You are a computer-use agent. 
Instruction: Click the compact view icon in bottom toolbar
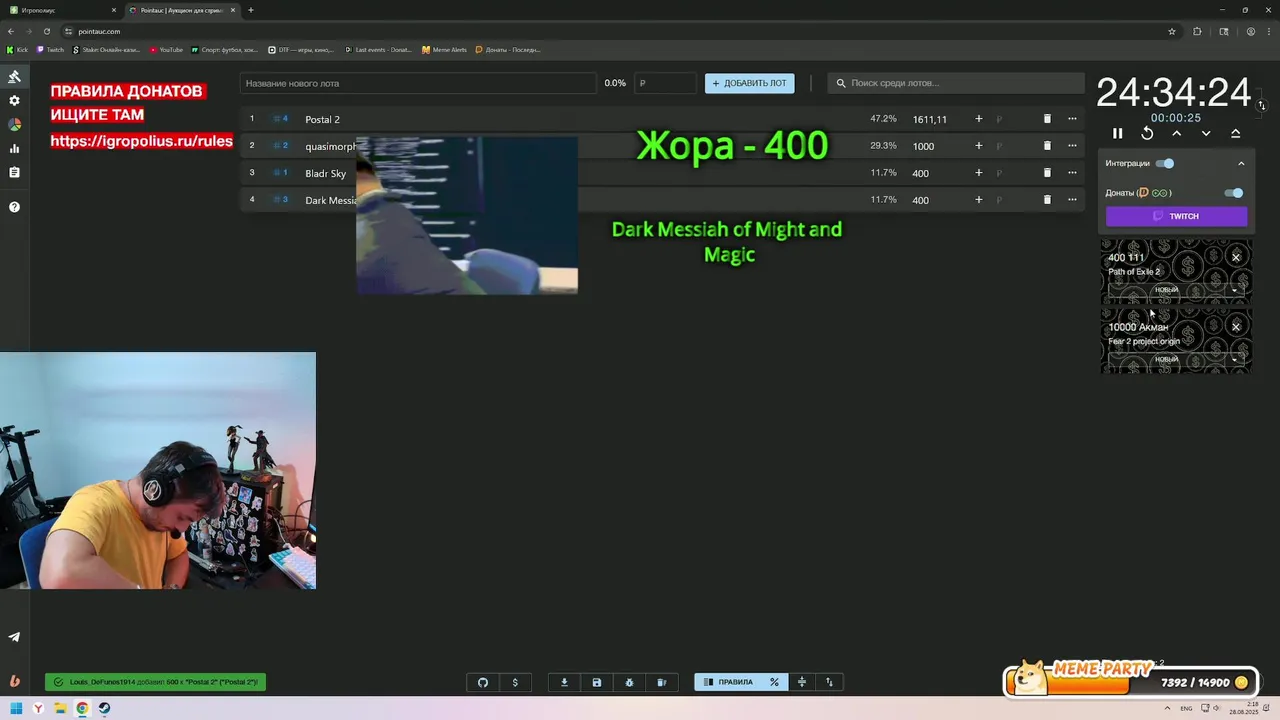click(801, 682)
